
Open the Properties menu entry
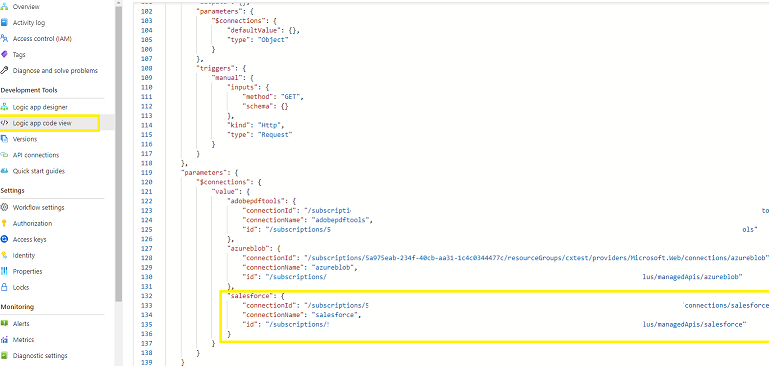click(27, 271)
